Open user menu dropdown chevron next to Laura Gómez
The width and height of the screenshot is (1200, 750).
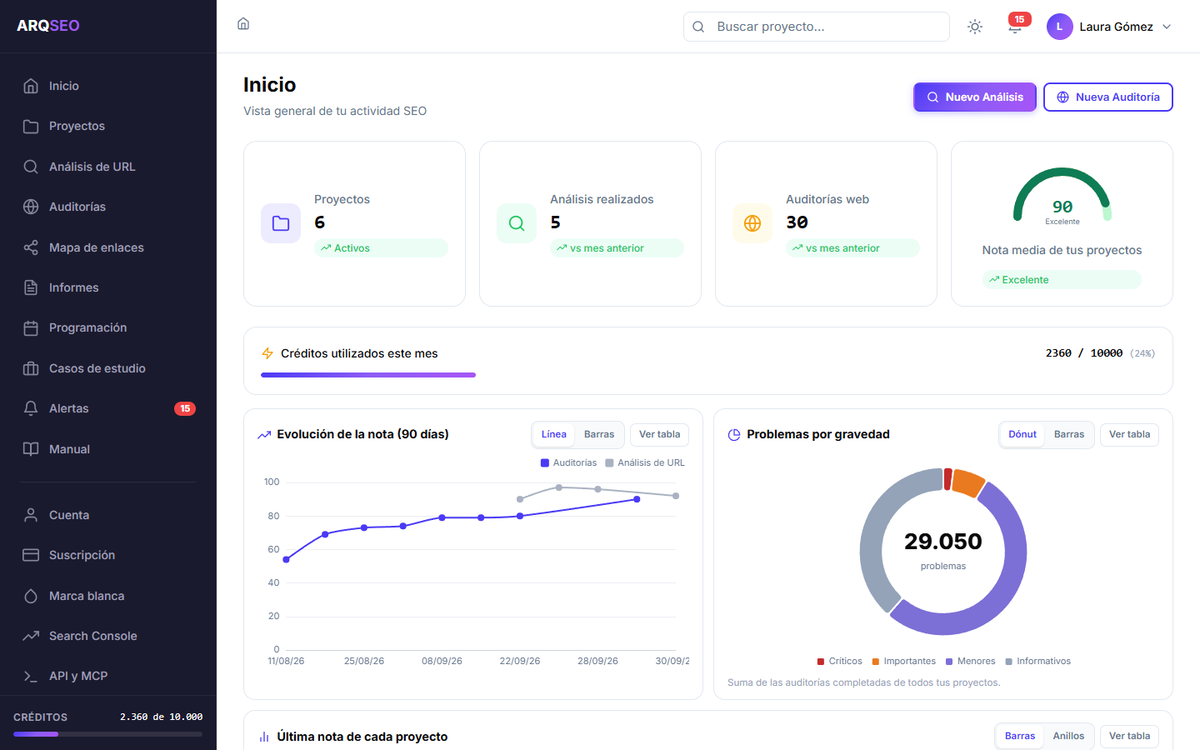(x=1166, y=27)
